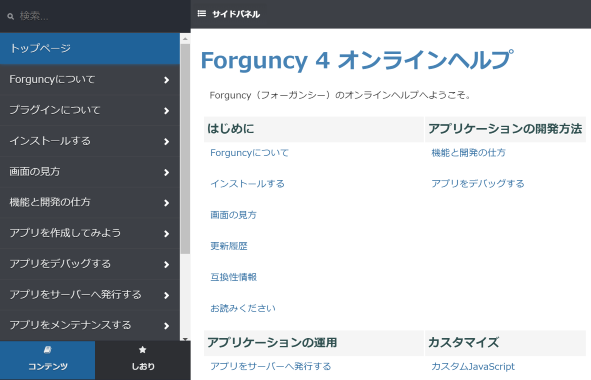Screen dimensions: 591x380
Task: Follow the 機能と開発の仕方 content link
Action: (x=469, y=153)
